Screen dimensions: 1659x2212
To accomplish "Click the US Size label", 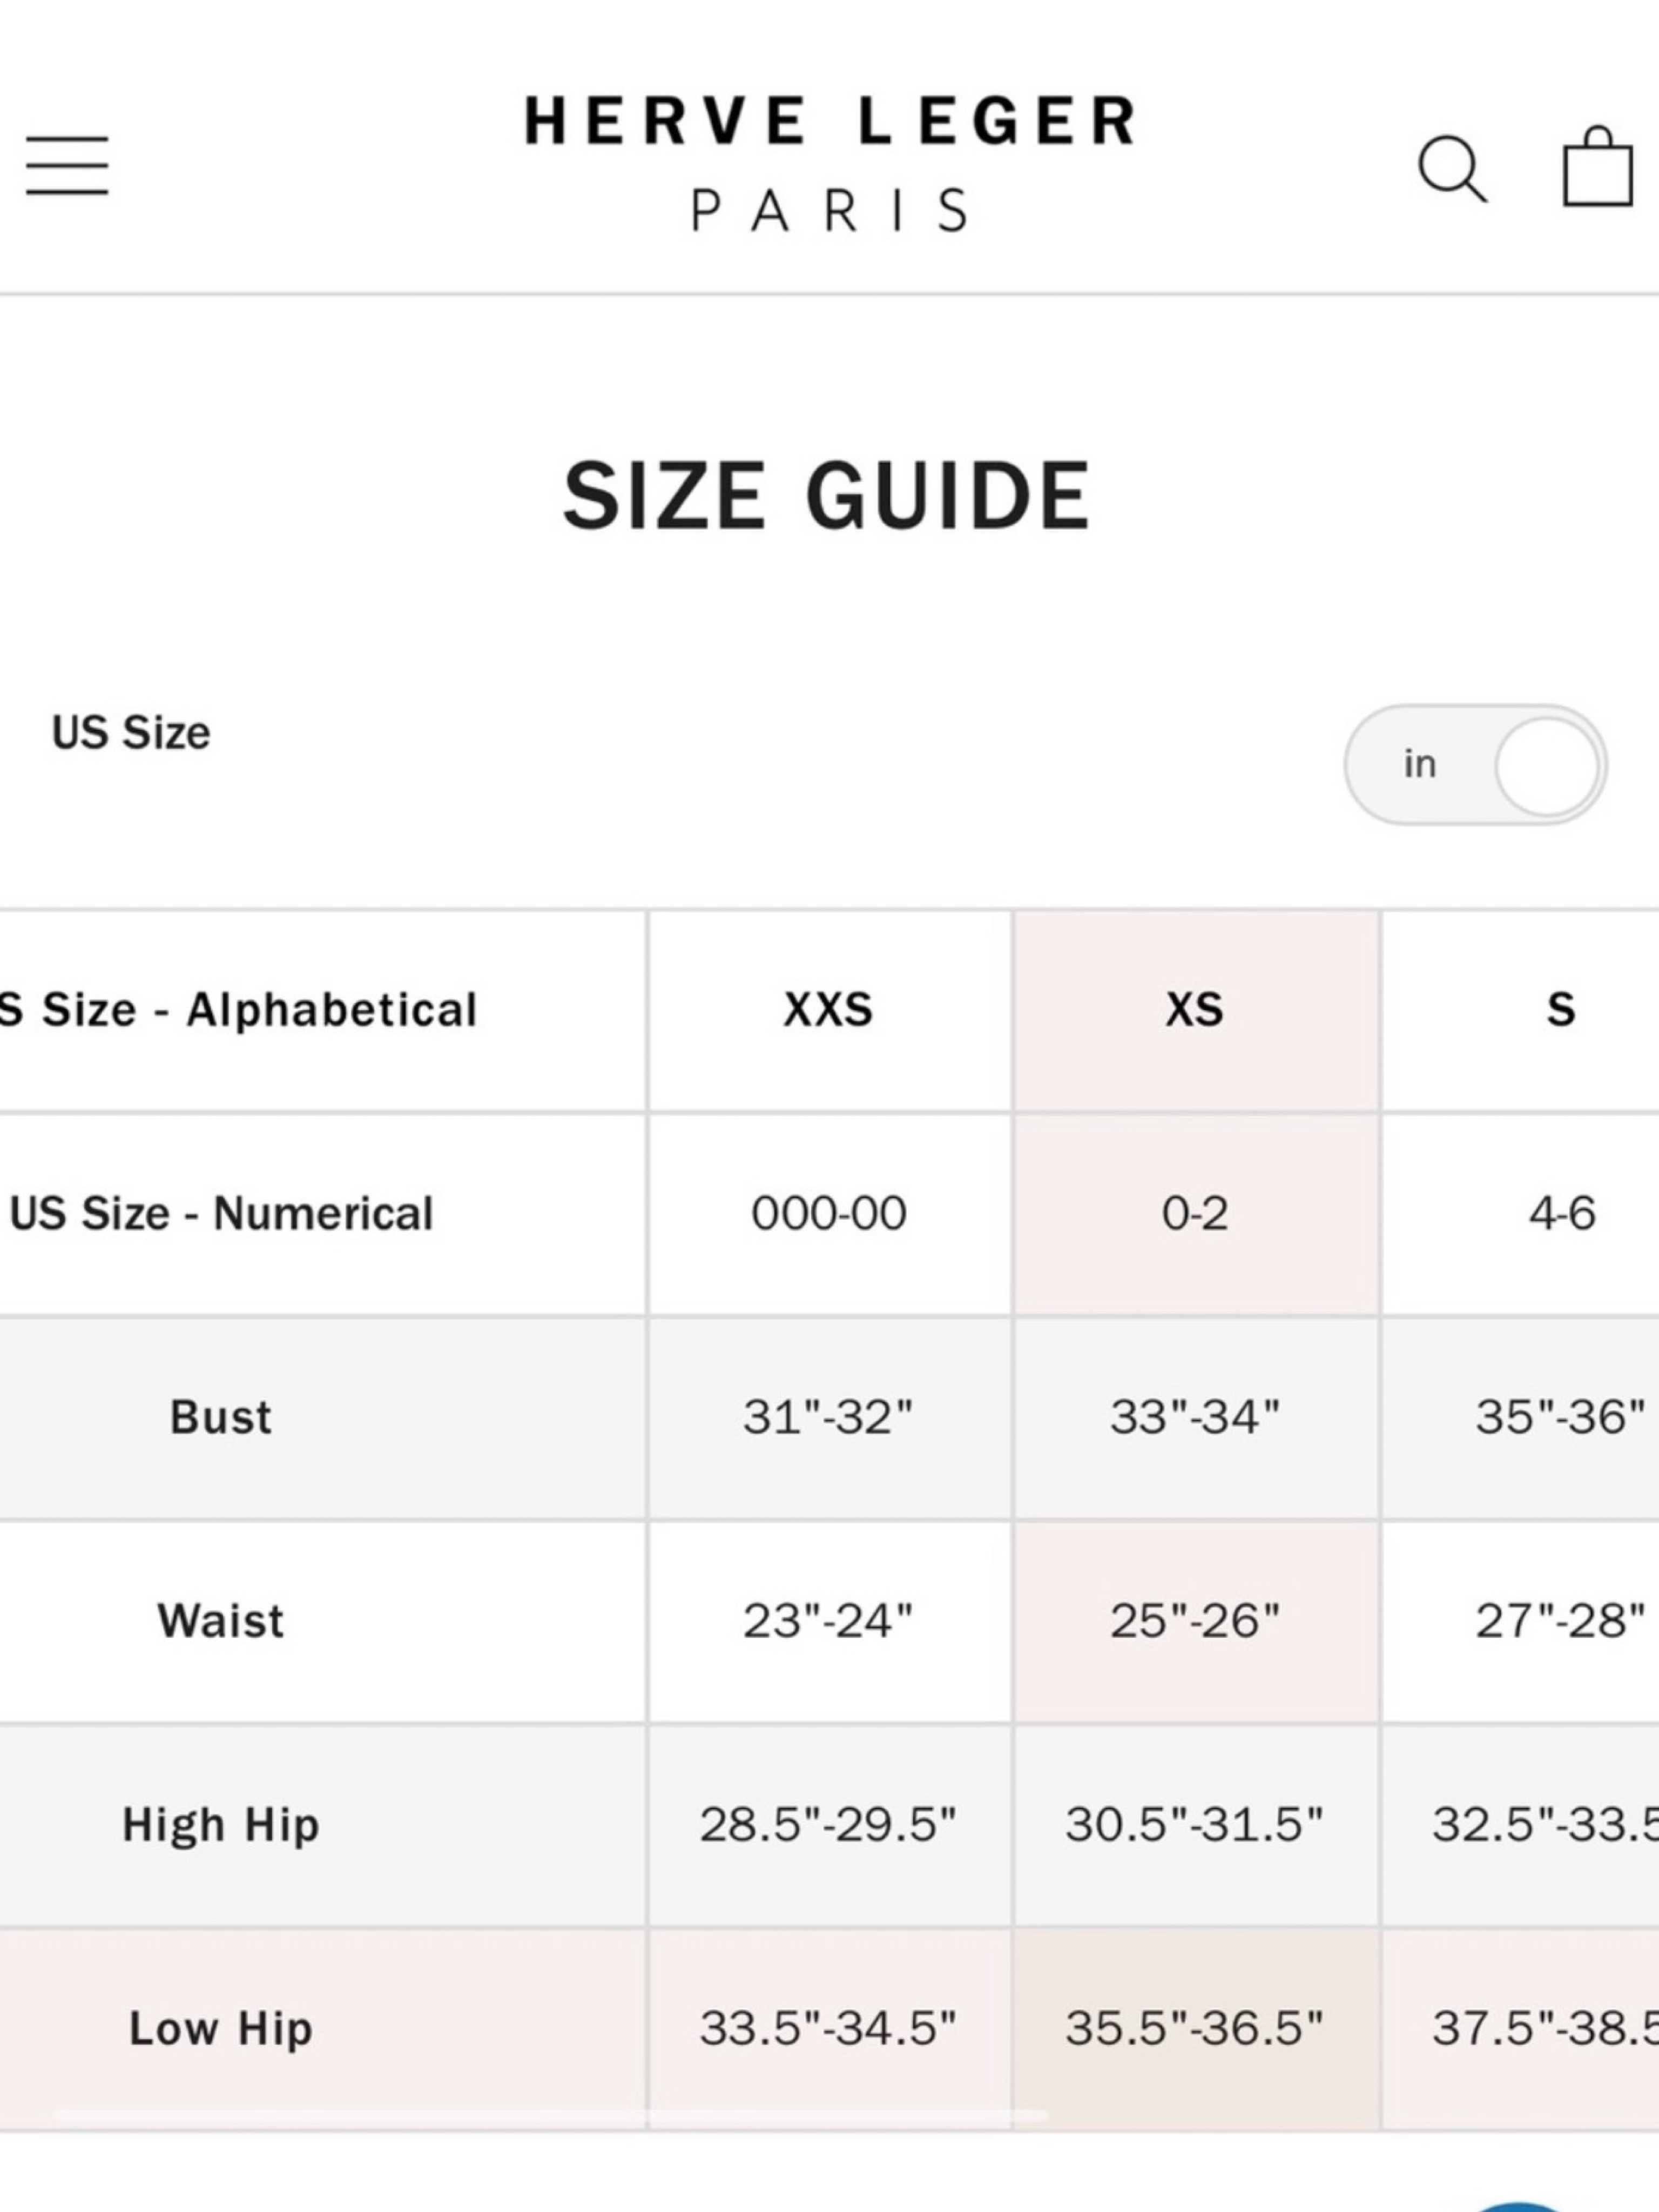I will click(131, 733).
